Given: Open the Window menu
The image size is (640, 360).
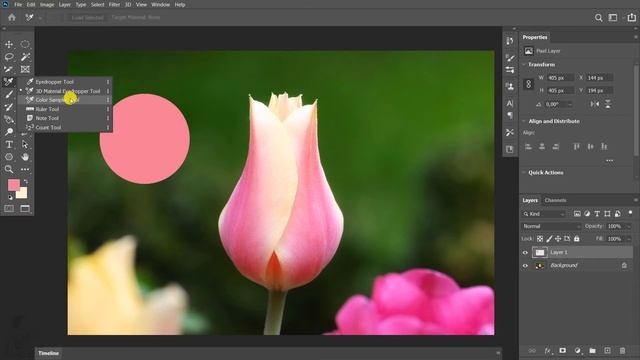Looking at the screenshot, I should click(x=160, y=4).
